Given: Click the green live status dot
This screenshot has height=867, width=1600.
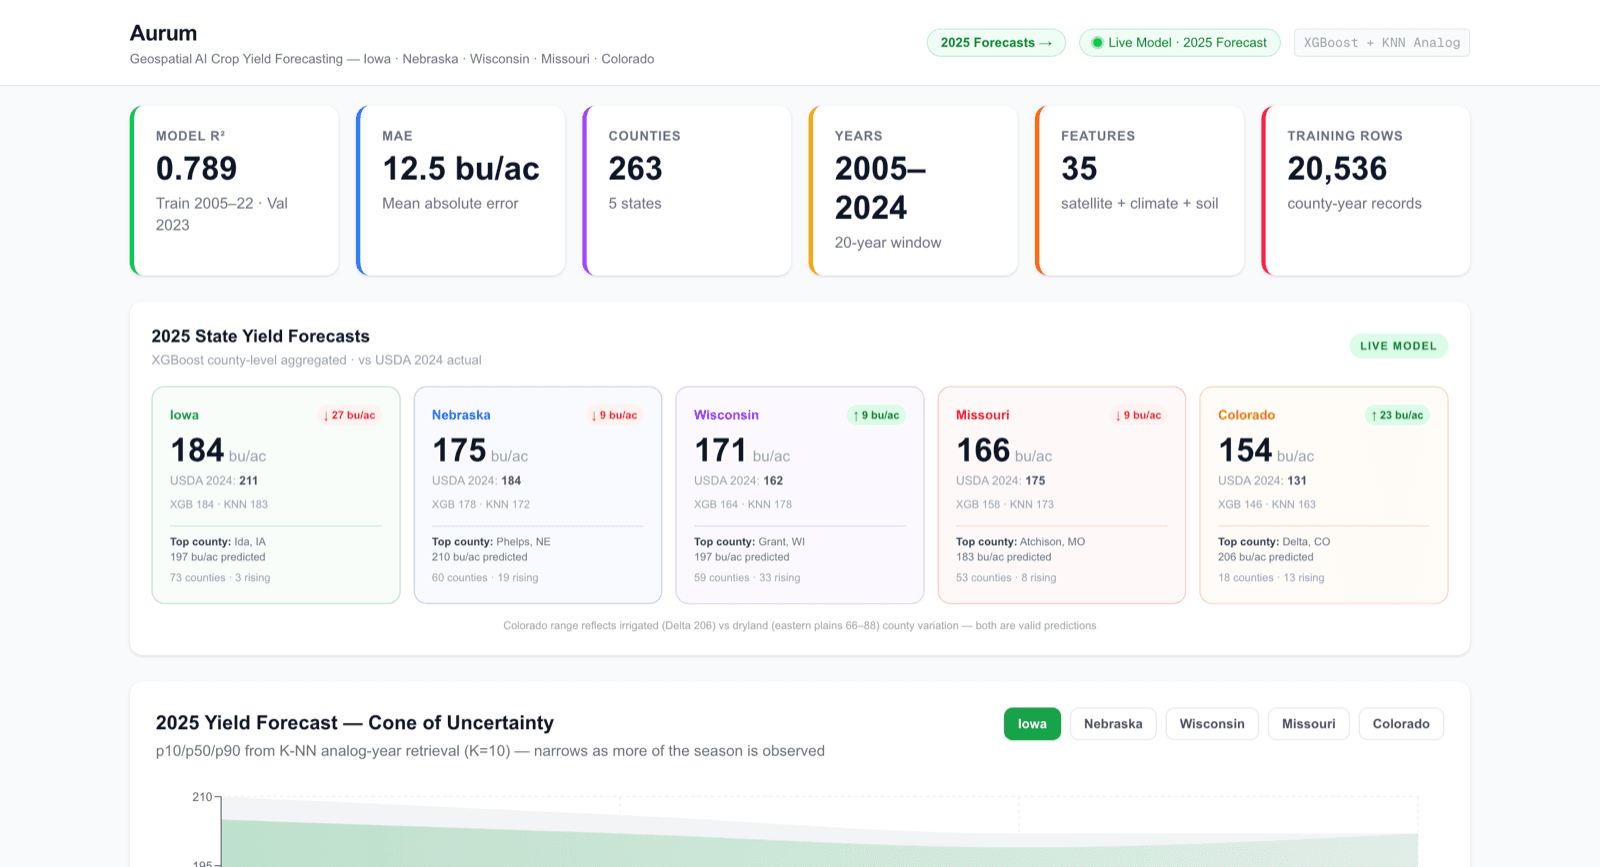Looking at the screenshot, I should tap(1097, 43).
